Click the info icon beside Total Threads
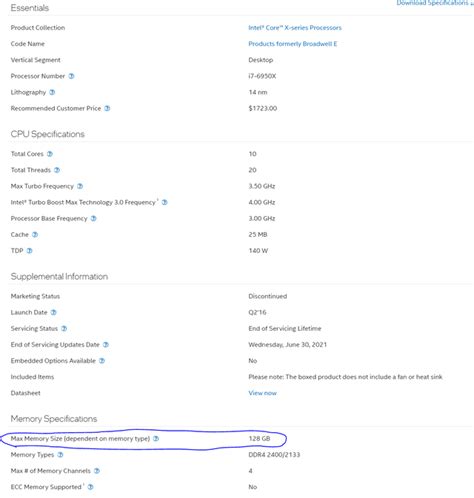 point(57,170)
